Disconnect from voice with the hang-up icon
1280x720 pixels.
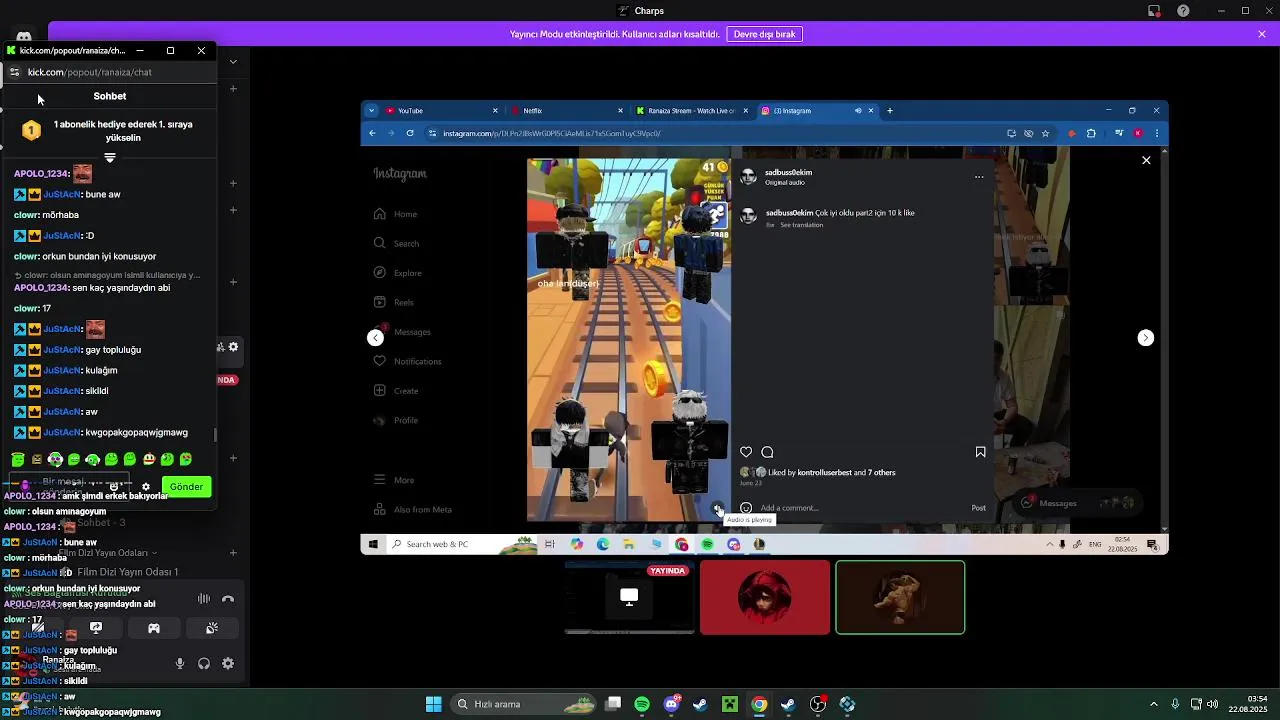pyautogui.click(x=228, y=599)
